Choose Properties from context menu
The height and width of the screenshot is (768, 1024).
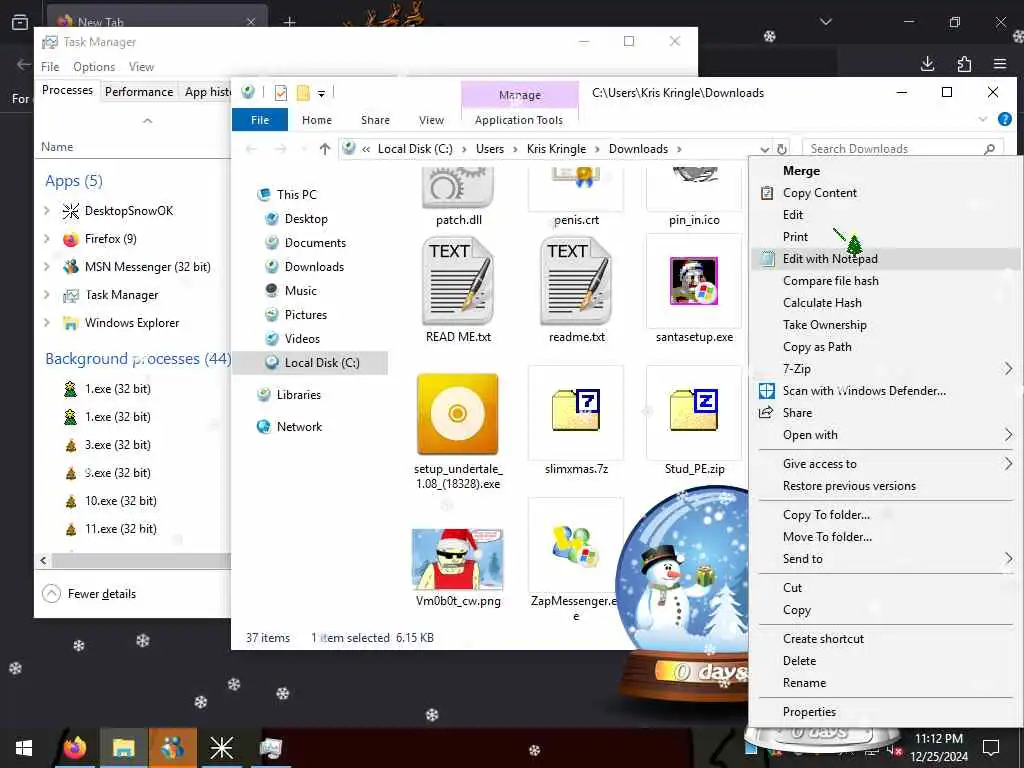click(x=885, y=711)
